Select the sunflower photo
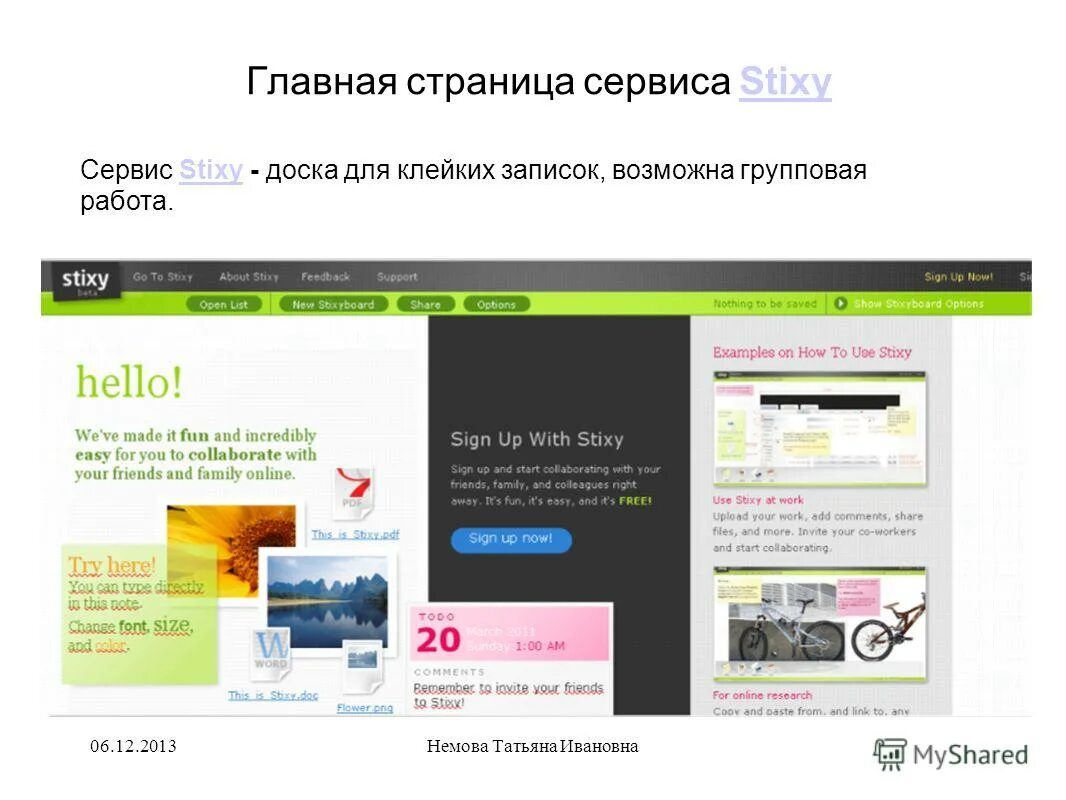Viewport: 1066px width, 800px height. 231,544
